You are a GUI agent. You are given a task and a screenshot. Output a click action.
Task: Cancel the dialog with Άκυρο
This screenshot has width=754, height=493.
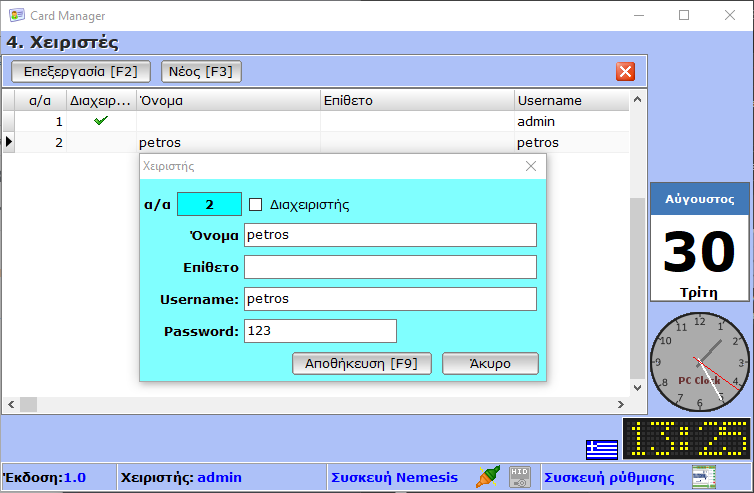point(490,363)
